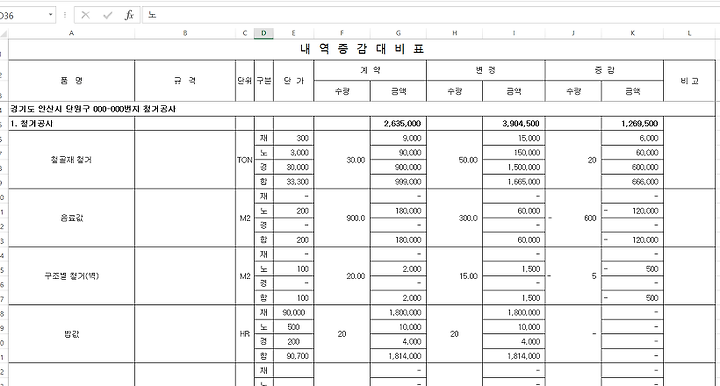Select the TON unit cell
Viewport: 720px width, 386px height.
[x=245, y=160]
